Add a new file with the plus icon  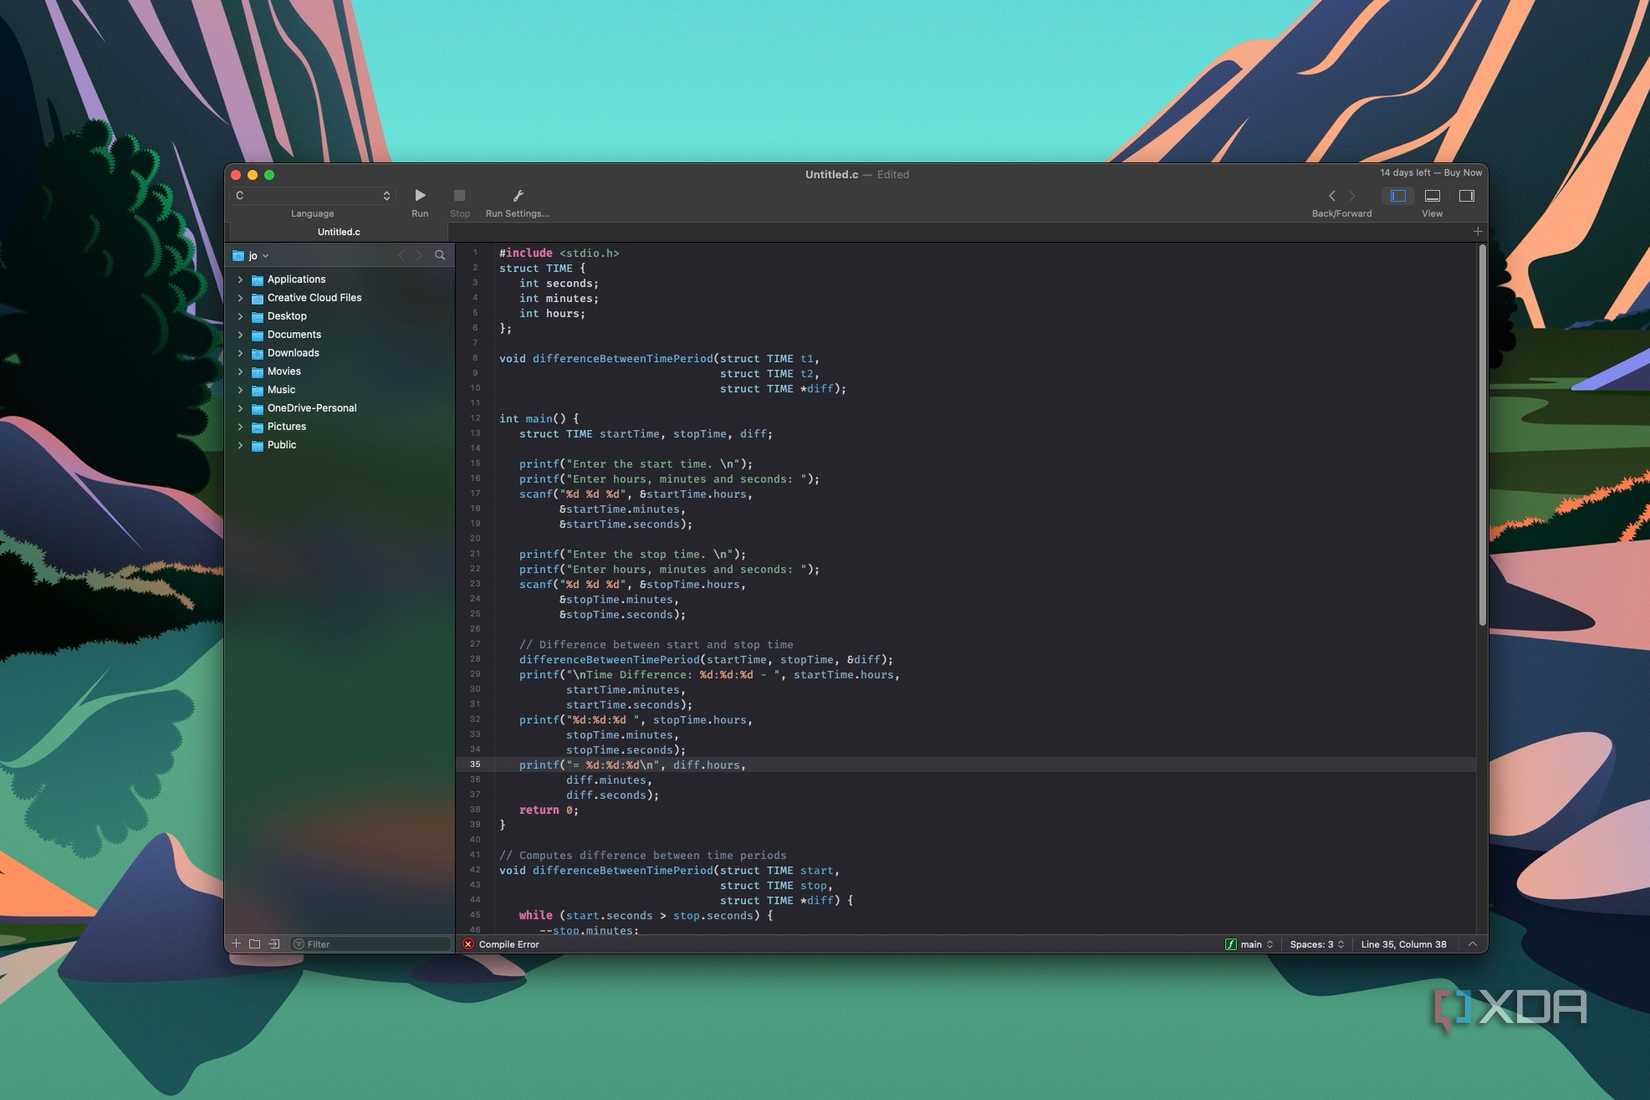pyautogui.click(x=236, y=943)
